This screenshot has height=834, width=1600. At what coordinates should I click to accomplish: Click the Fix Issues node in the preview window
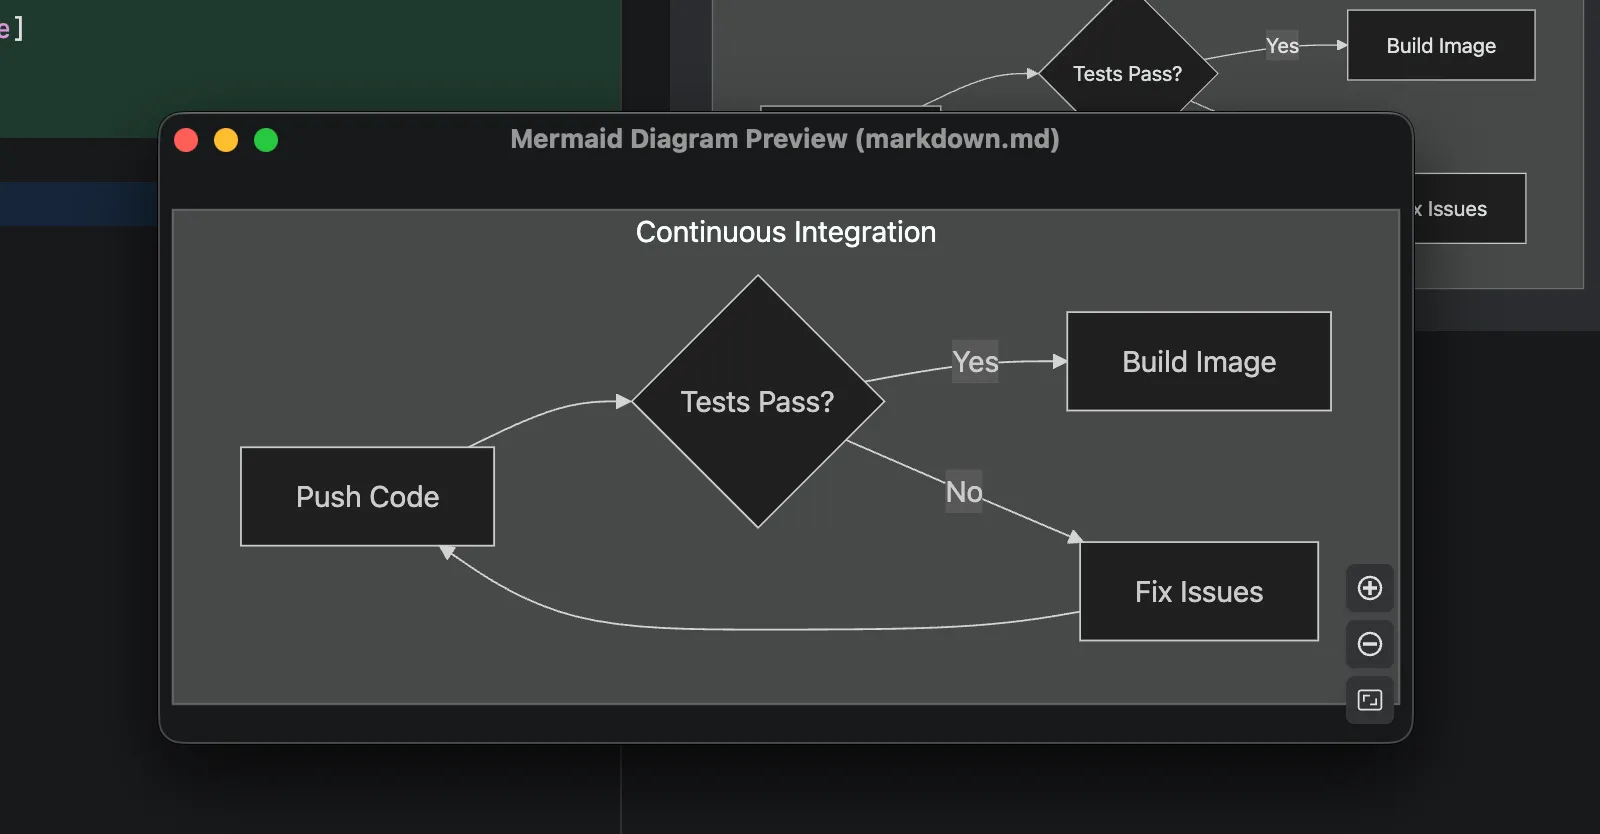pyautogui.click(x=1198, y=592)
